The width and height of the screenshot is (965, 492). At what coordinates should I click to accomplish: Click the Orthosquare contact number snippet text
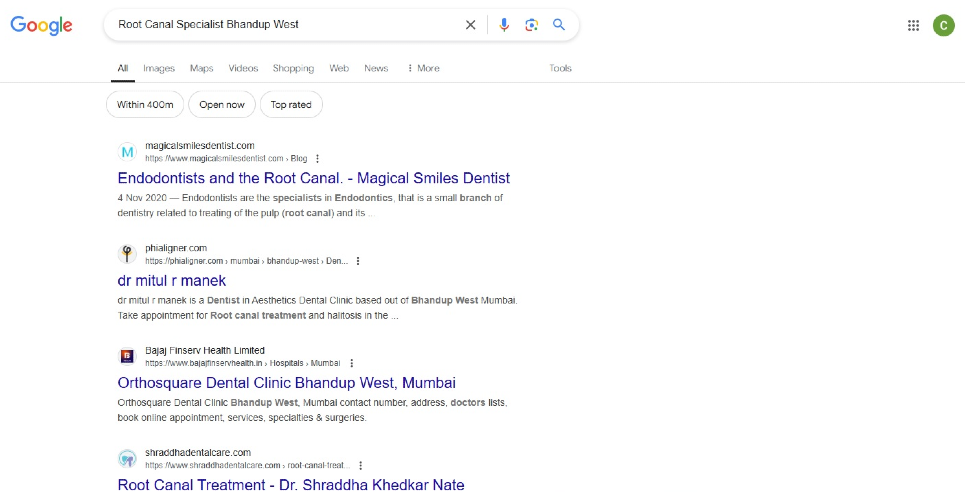pos(312,410)
